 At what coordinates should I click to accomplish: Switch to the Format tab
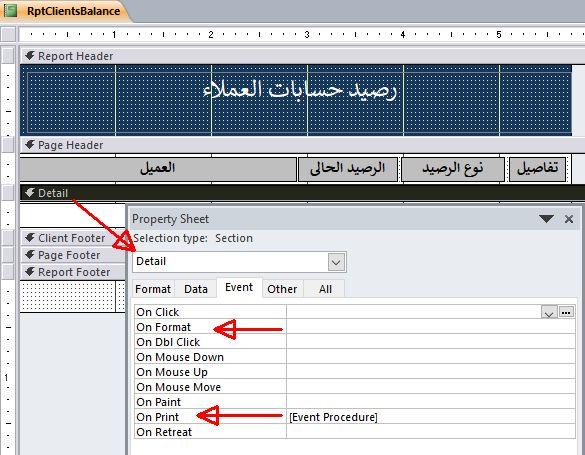pos(153,289)
